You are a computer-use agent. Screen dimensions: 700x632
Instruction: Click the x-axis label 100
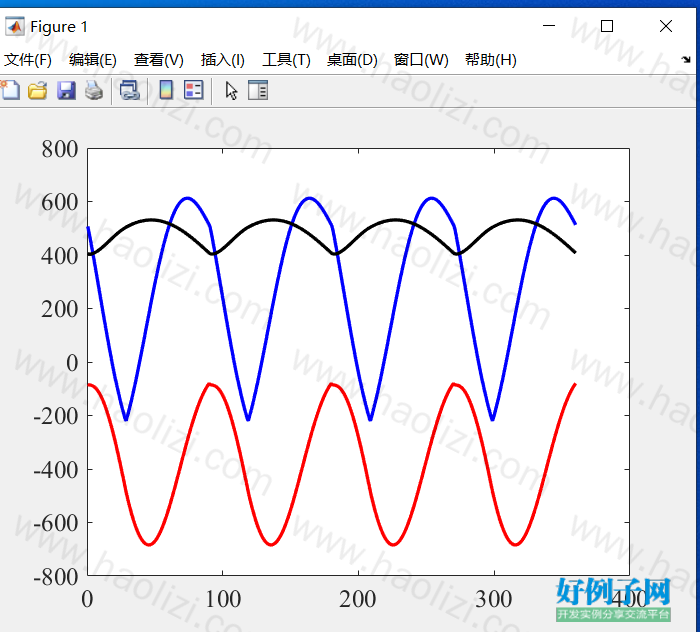tap(222, 599)
